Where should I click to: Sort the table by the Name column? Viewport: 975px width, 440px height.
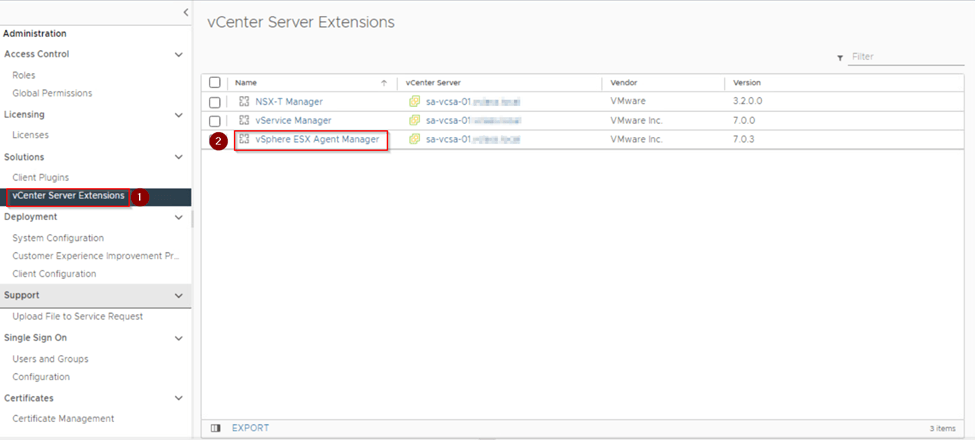pos(246,83)
